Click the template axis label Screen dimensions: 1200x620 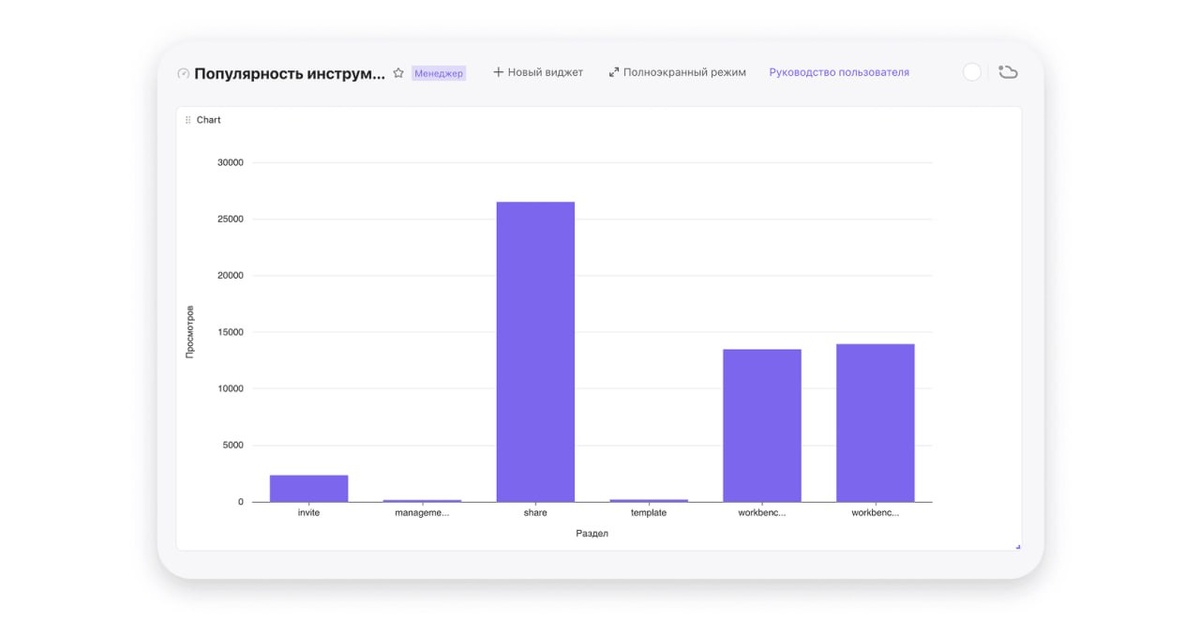coord(649,513)
